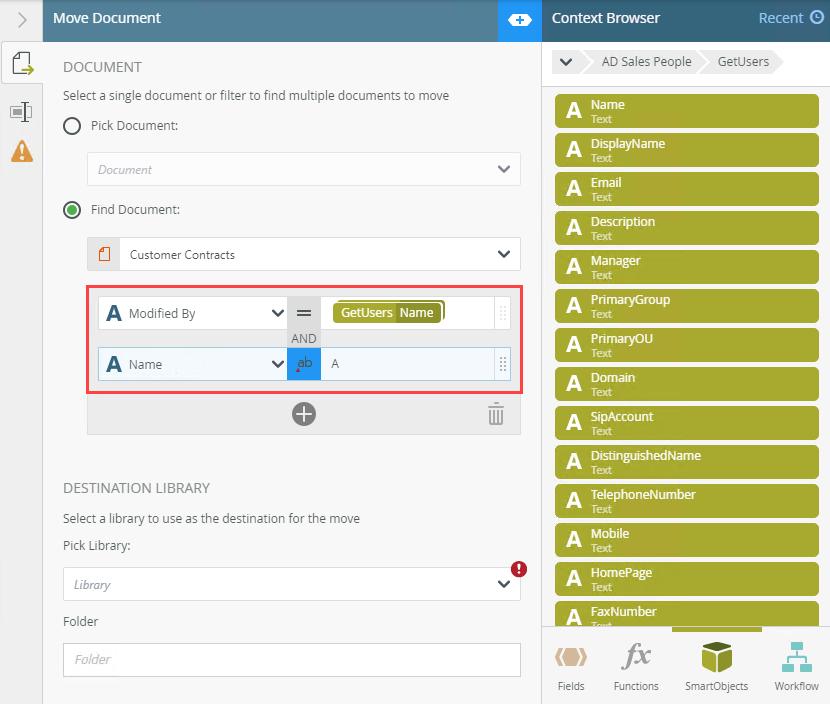The image size is (830, 704).
Task: Expand the breadcrumb chevron in Context Browser
Action: (566, 62)
